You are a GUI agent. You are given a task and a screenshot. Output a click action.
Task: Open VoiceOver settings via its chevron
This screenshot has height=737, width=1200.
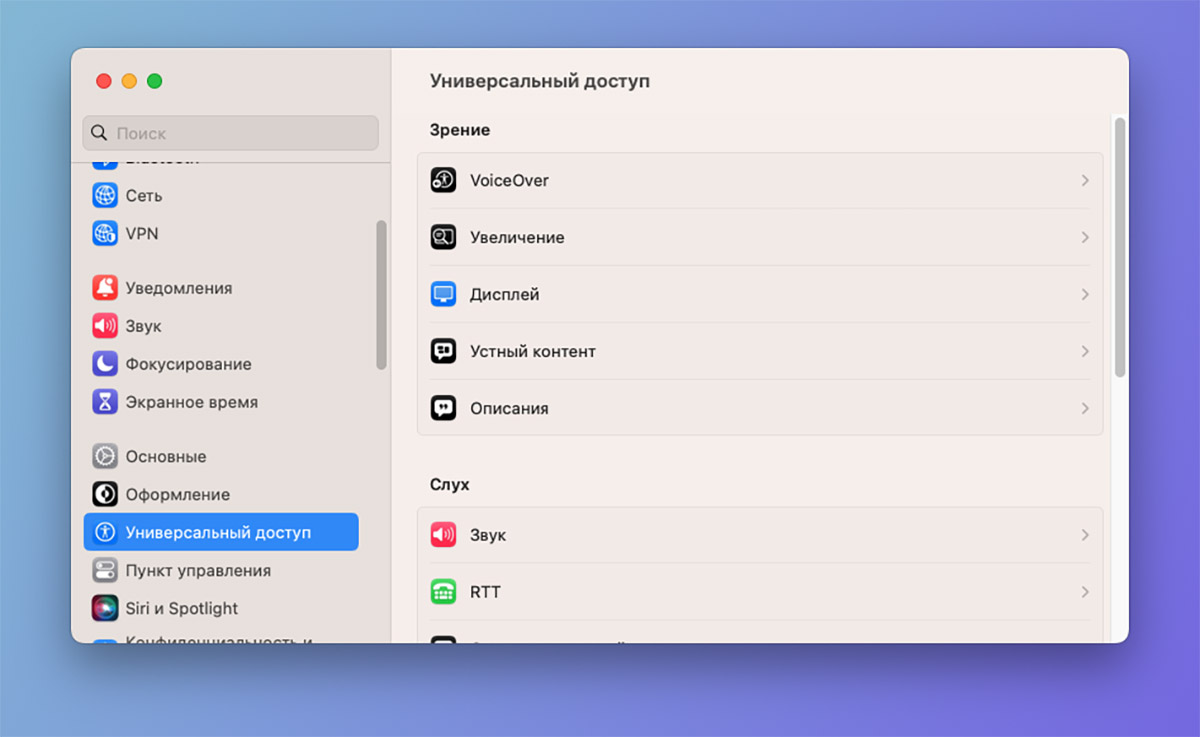(1085, 180)
